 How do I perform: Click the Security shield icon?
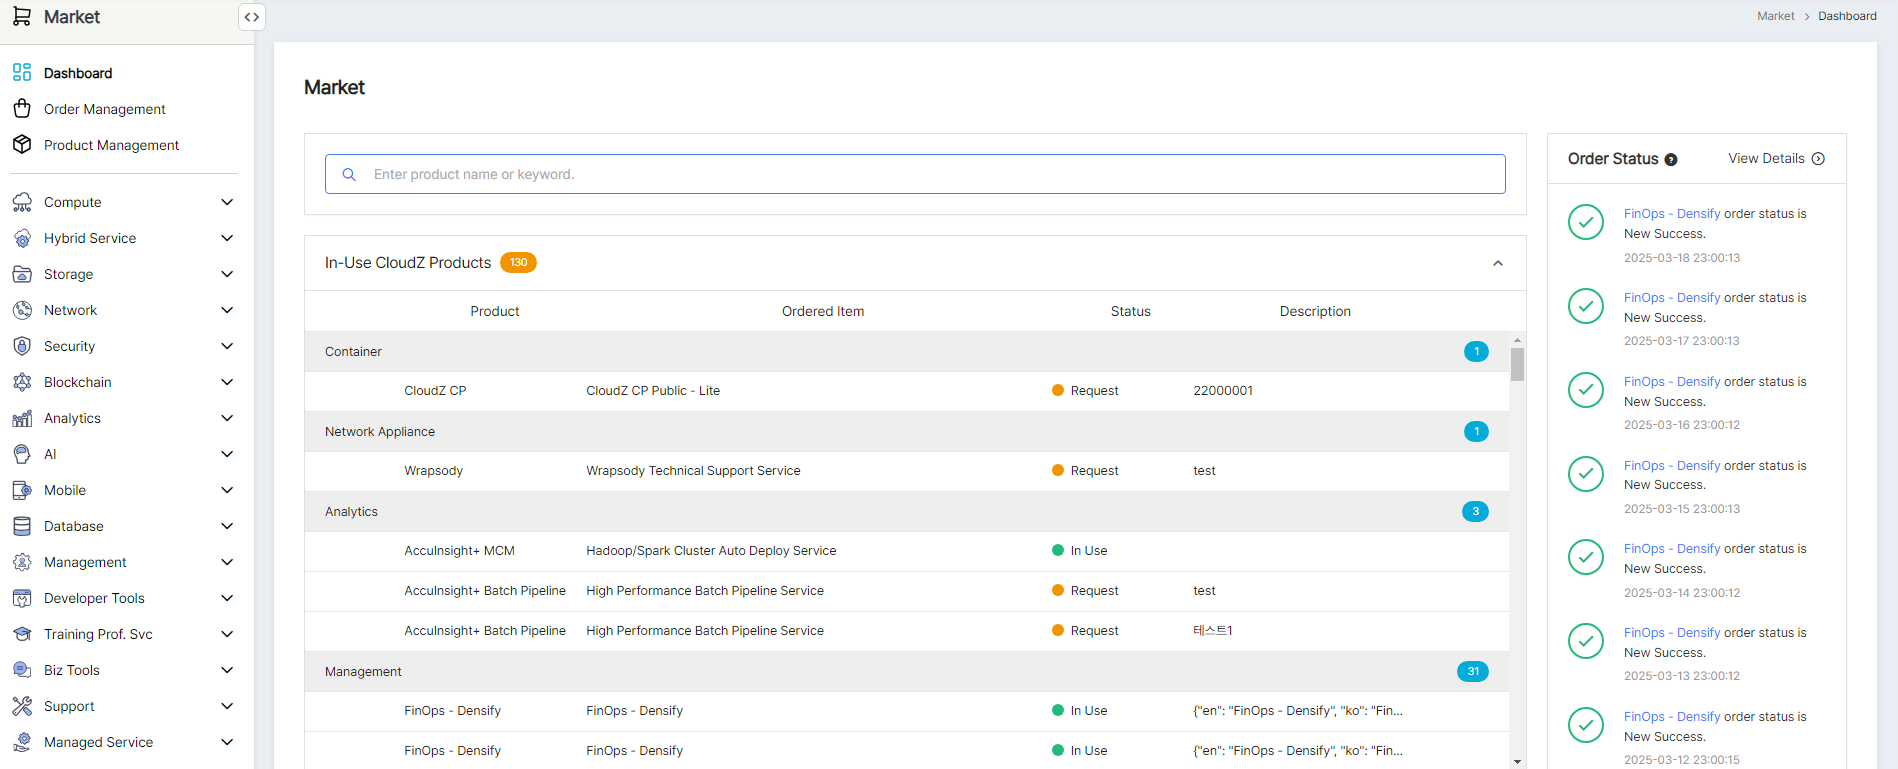22,346
